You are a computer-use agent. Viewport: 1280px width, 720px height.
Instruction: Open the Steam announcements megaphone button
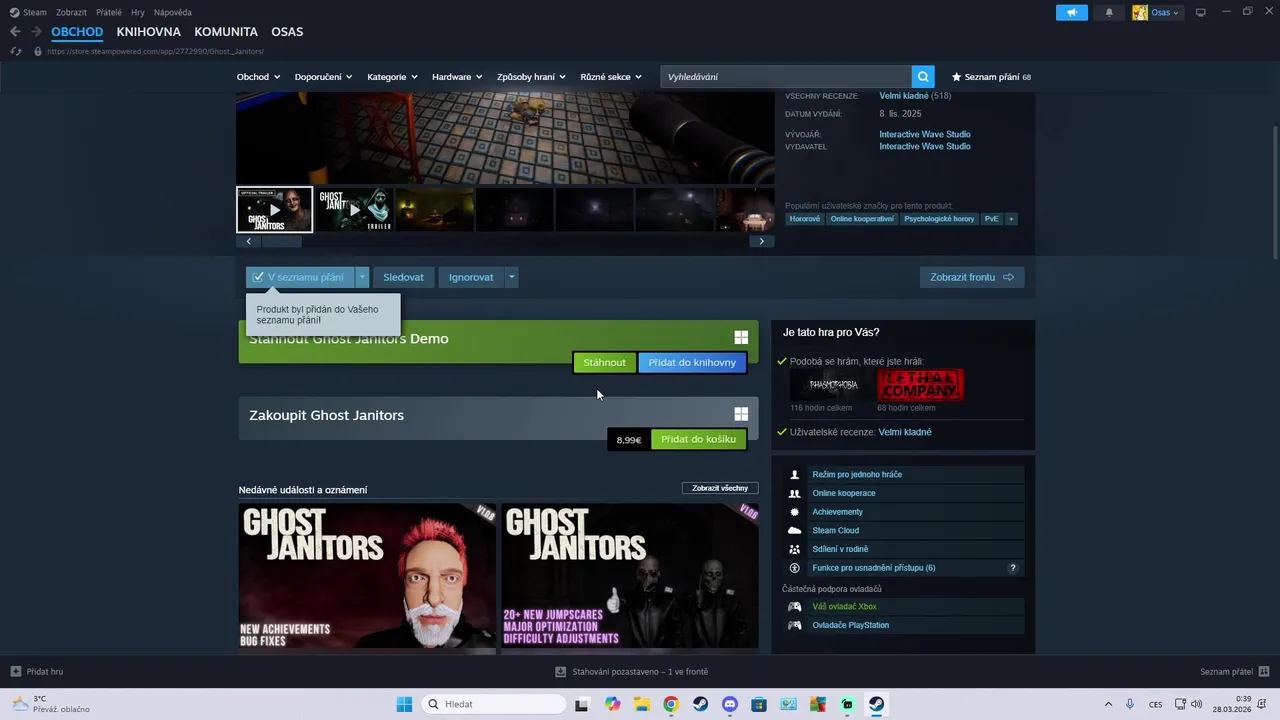click(x=1071, y=13)
